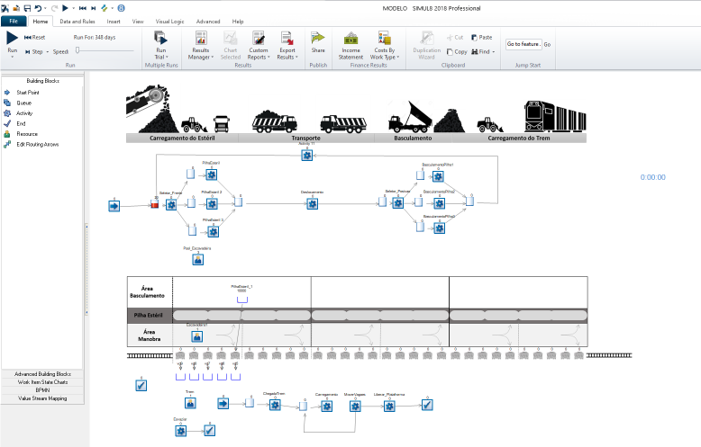The image size is (701, 447).
Task: Expand the Value Stream Mapping panel
Action: pyautogui.click(x=42, y=398)
